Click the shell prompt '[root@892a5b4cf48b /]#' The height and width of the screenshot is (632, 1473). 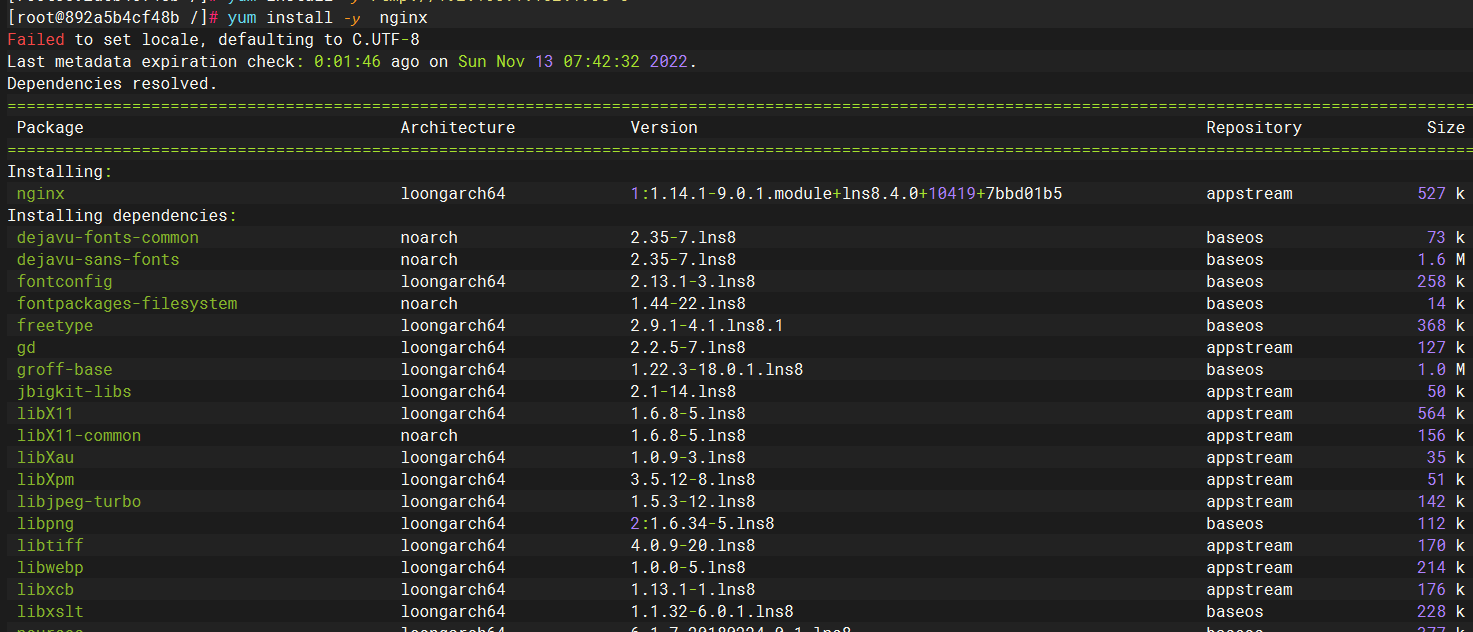click(112, 18)
